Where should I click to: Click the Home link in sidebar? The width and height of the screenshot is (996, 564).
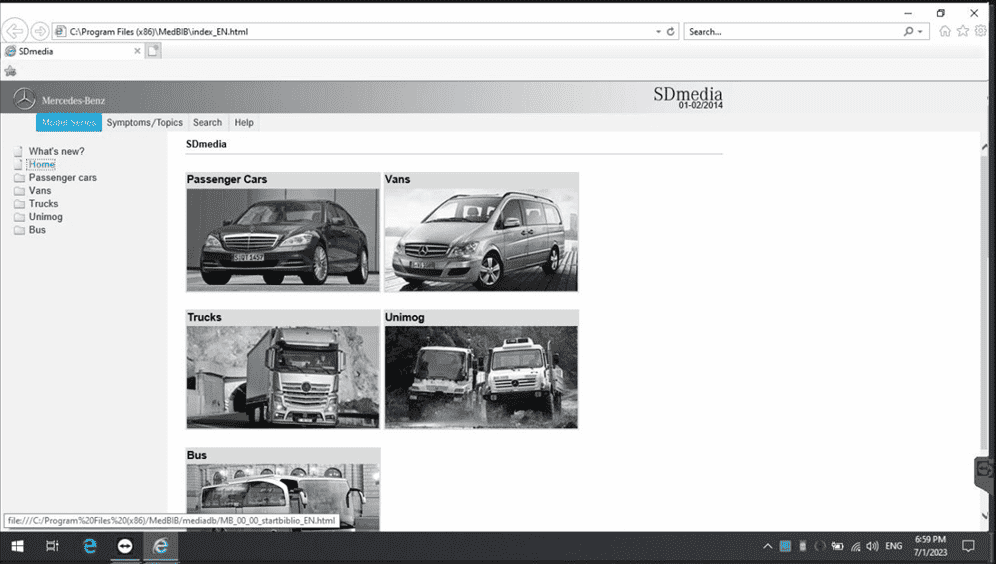tap(42, 164)
